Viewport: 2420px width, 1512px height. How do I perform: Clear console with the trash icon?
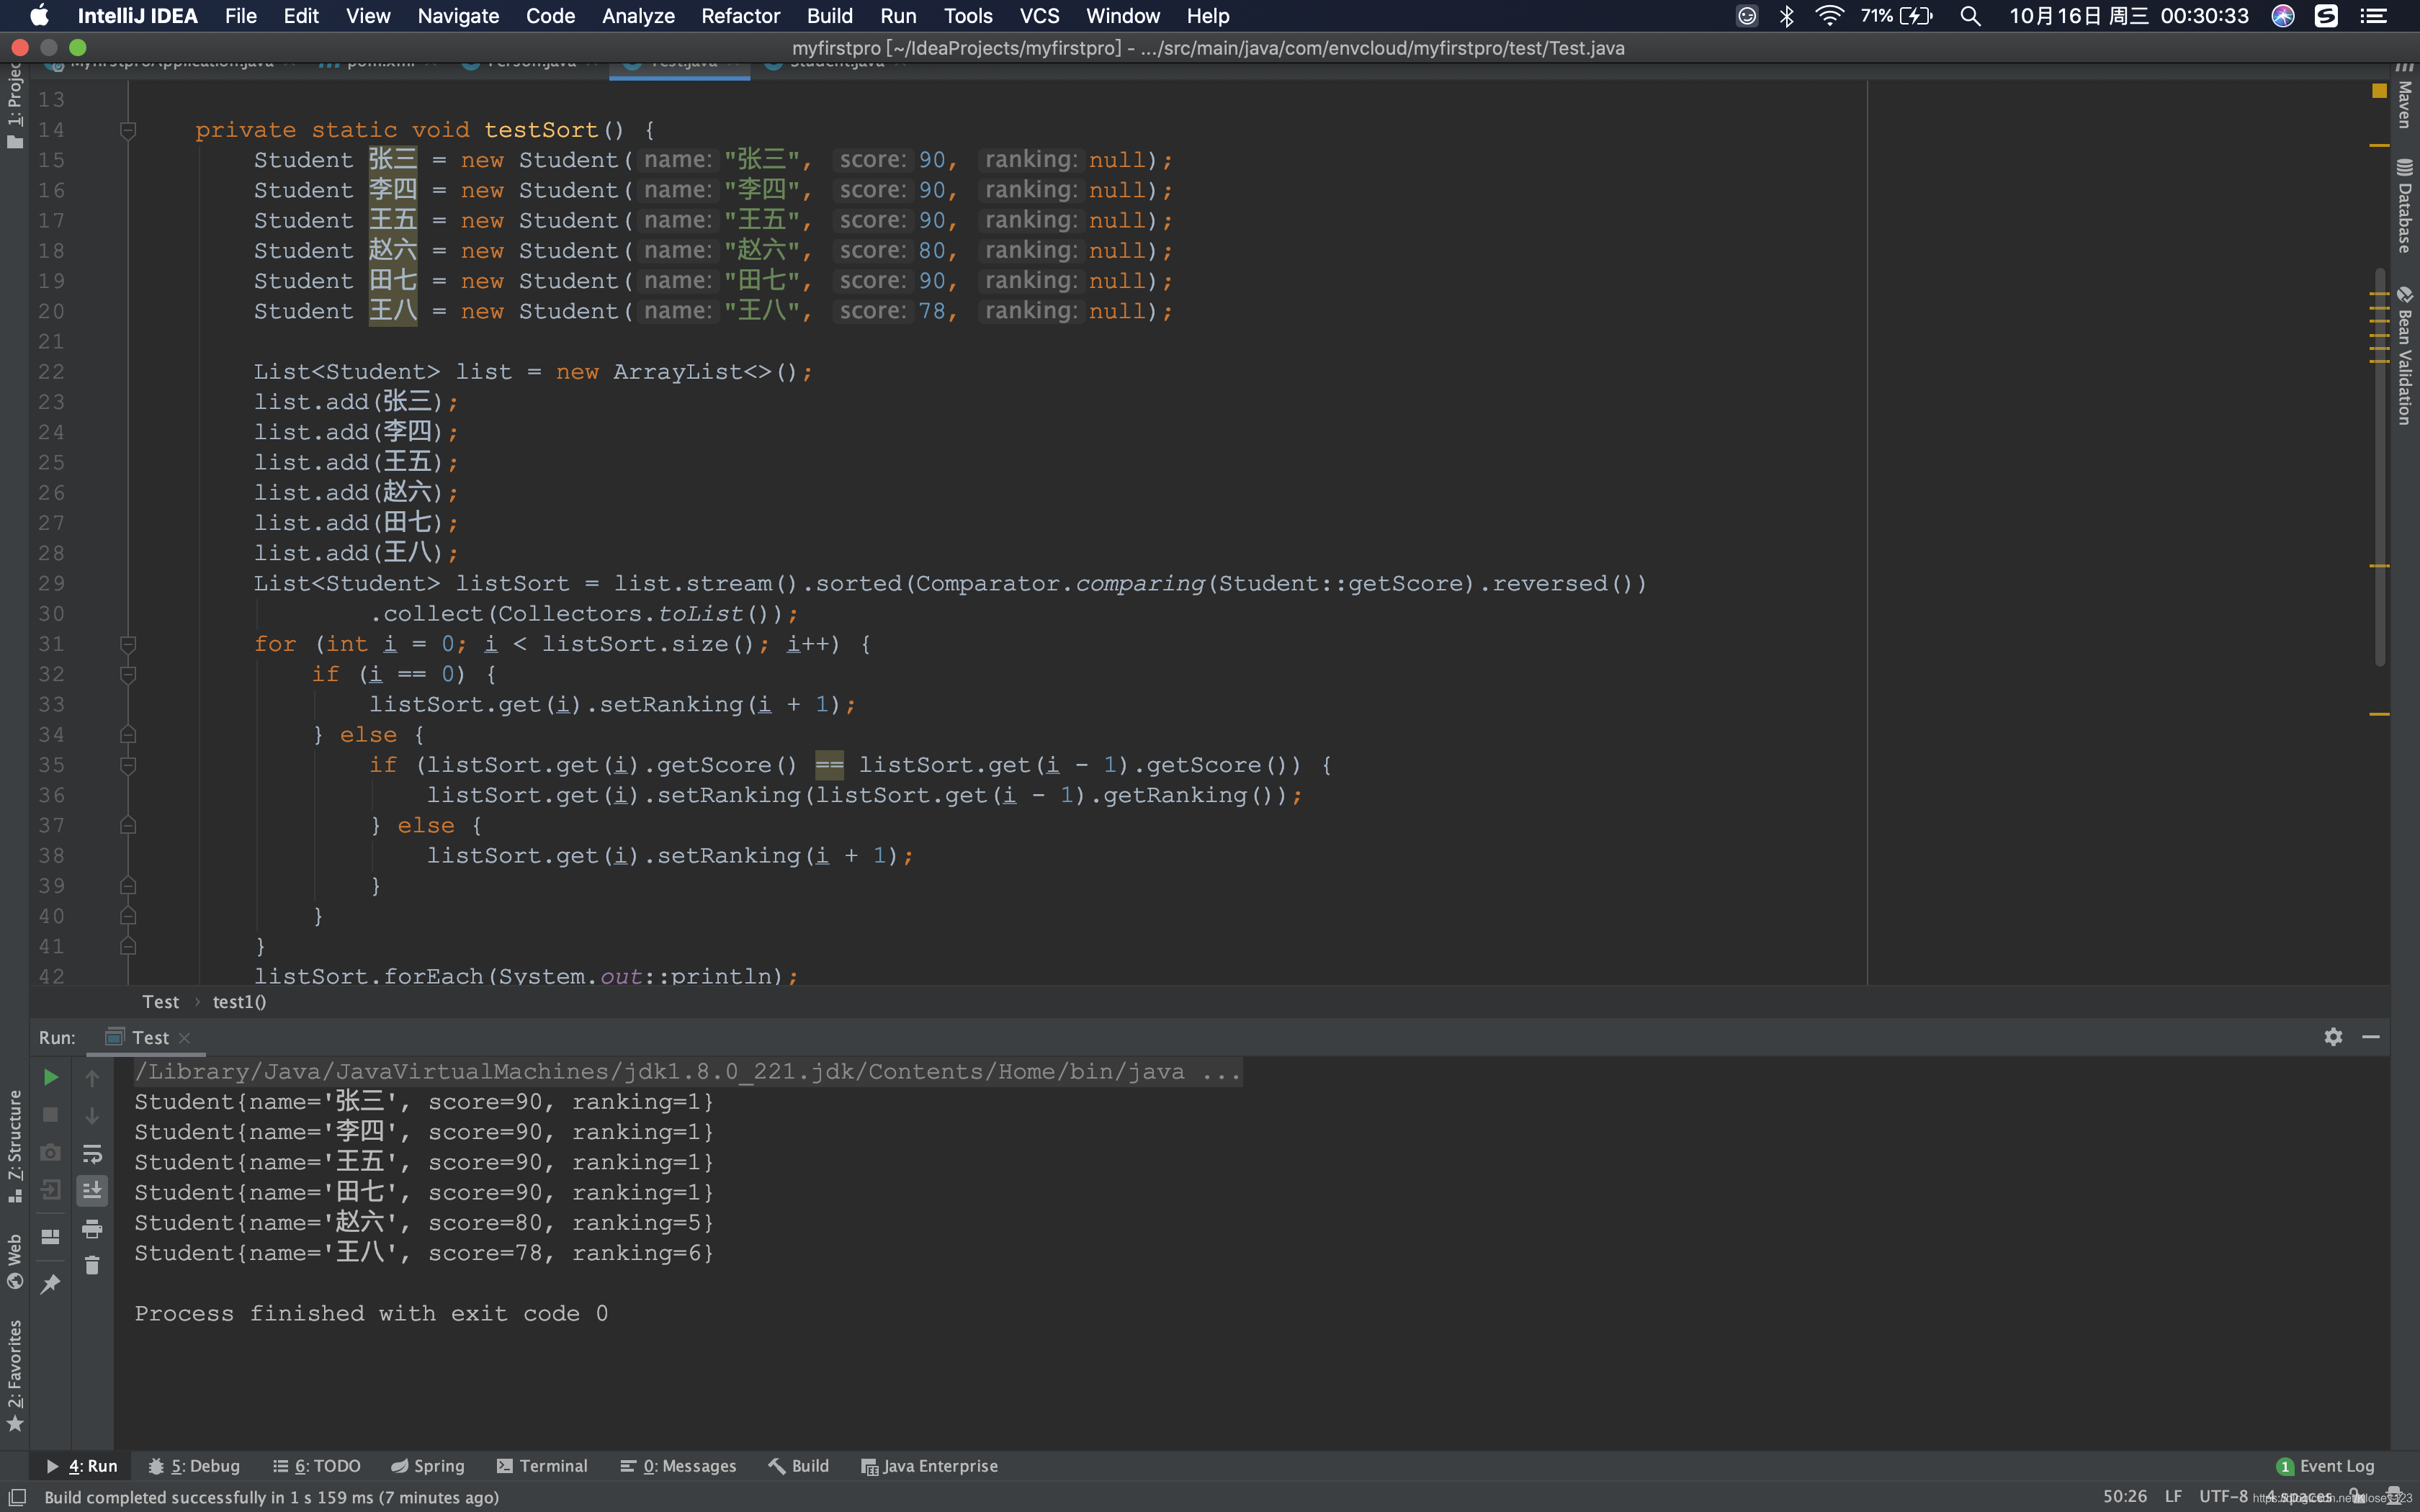click(92, 1266)
